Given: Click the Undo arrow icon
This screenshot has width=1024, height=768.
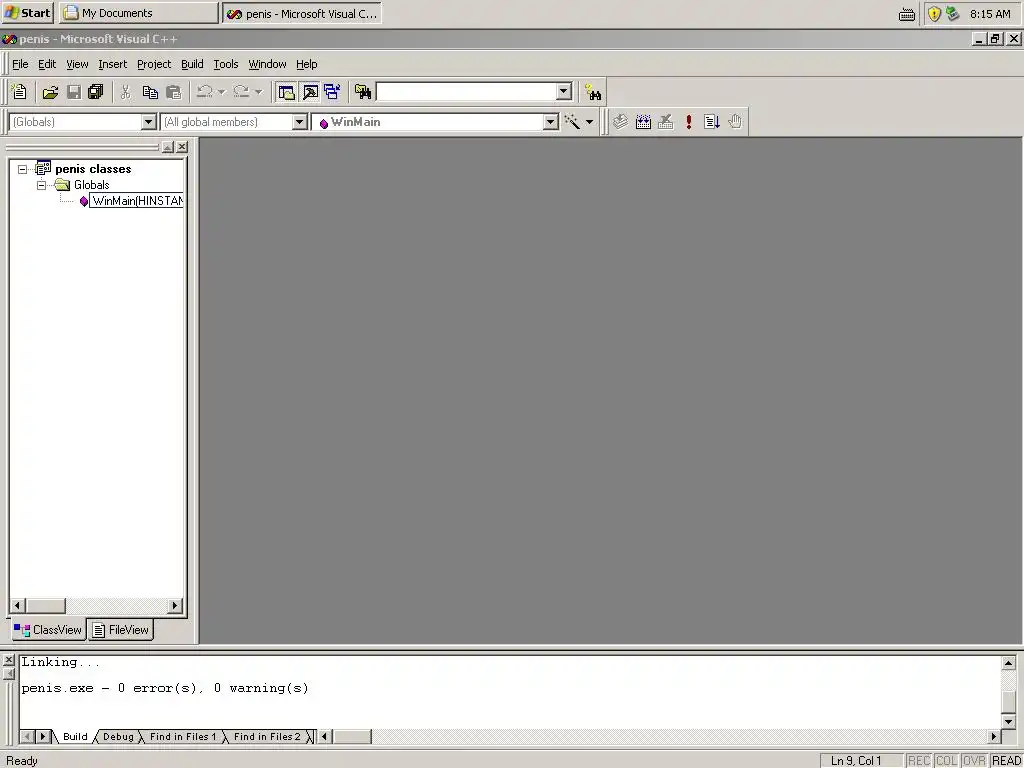Looking at the screenshot, I should [x=204, y=92].
